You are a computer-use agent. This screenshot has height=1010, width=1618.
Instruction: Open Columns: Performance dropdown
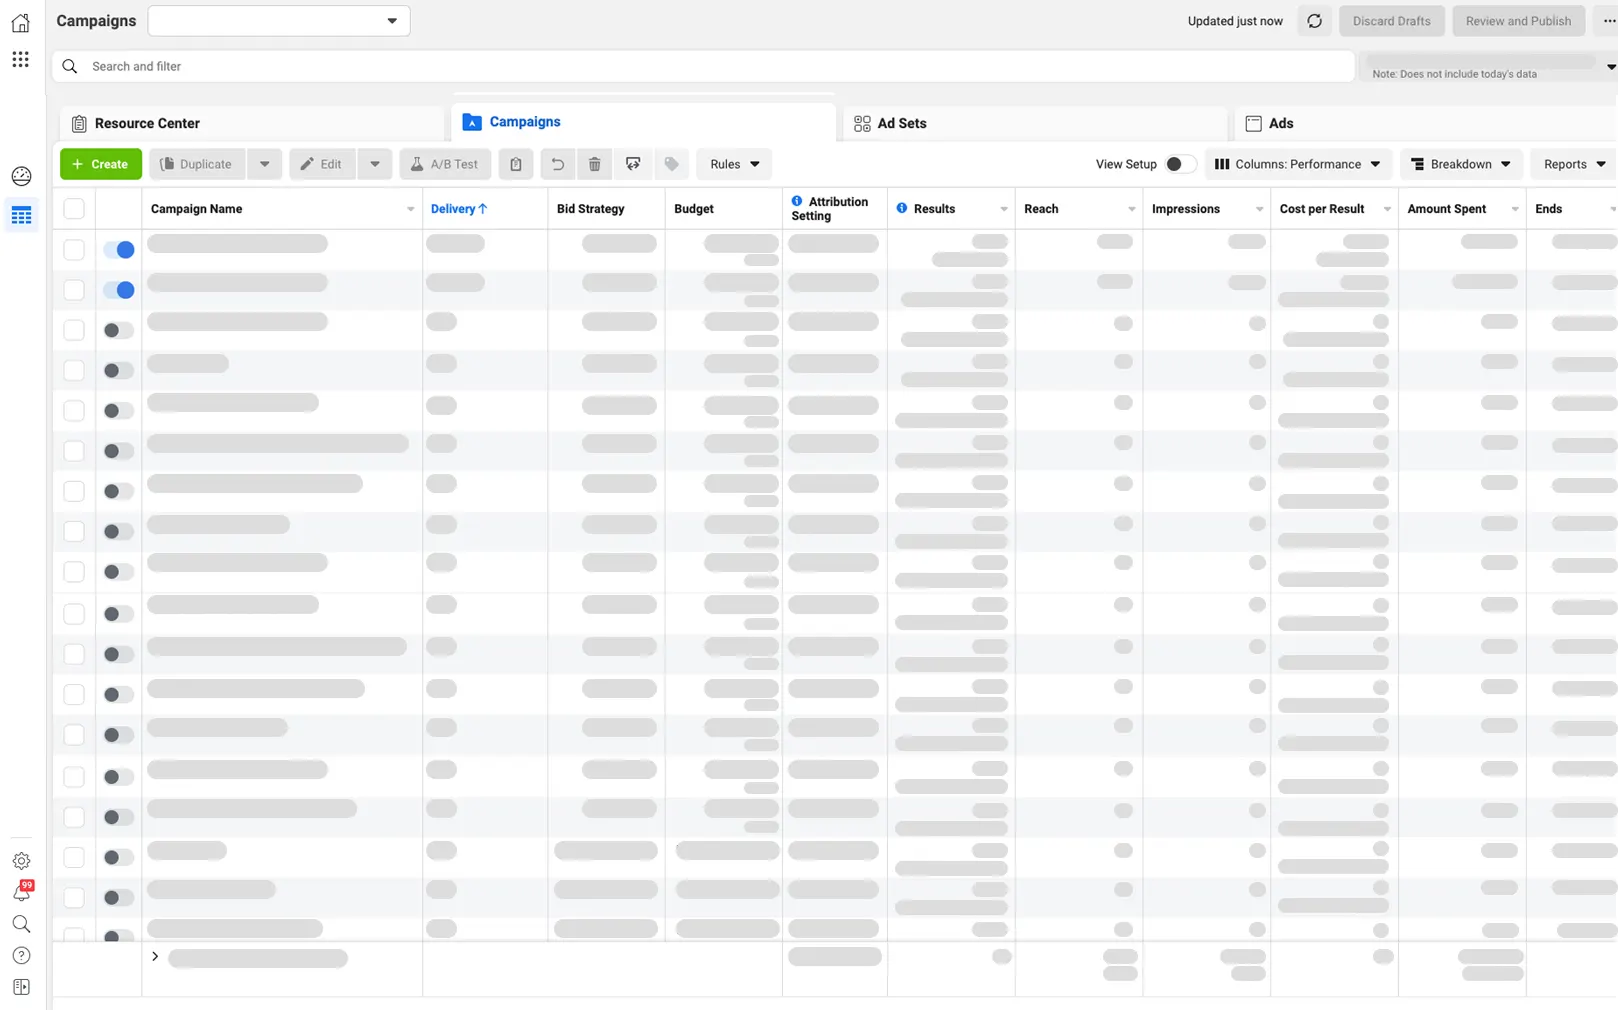click(x=1297, y=164)
